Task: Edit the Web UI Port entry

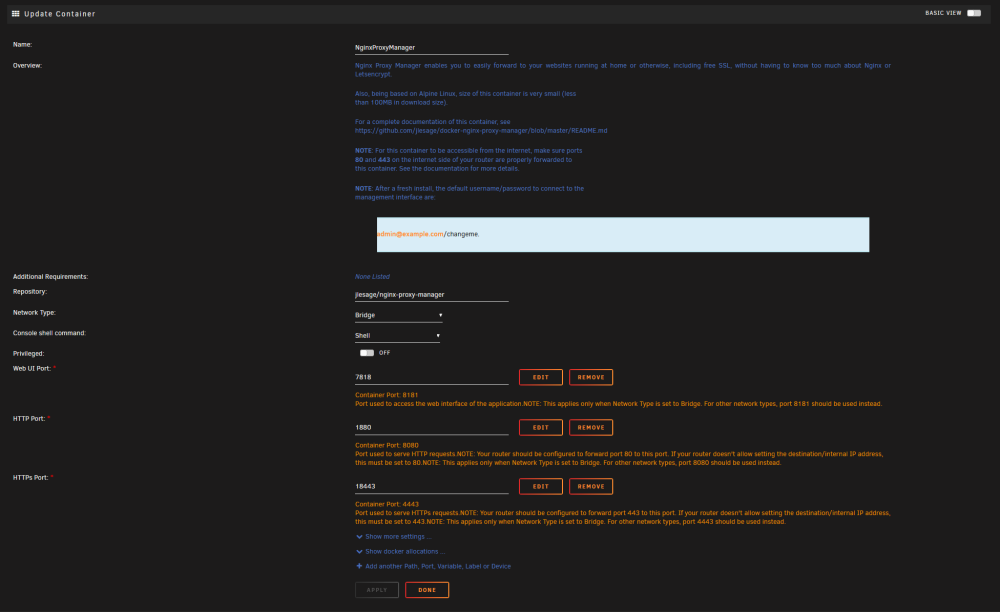Action: 541,377
